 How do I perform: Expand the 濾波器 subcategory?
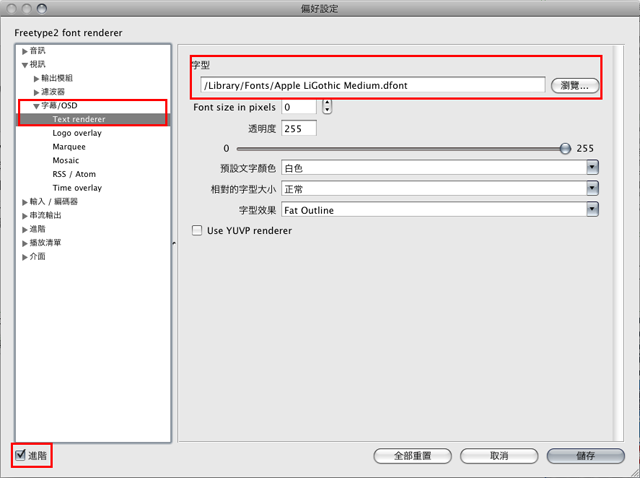(x=36, y=92)
